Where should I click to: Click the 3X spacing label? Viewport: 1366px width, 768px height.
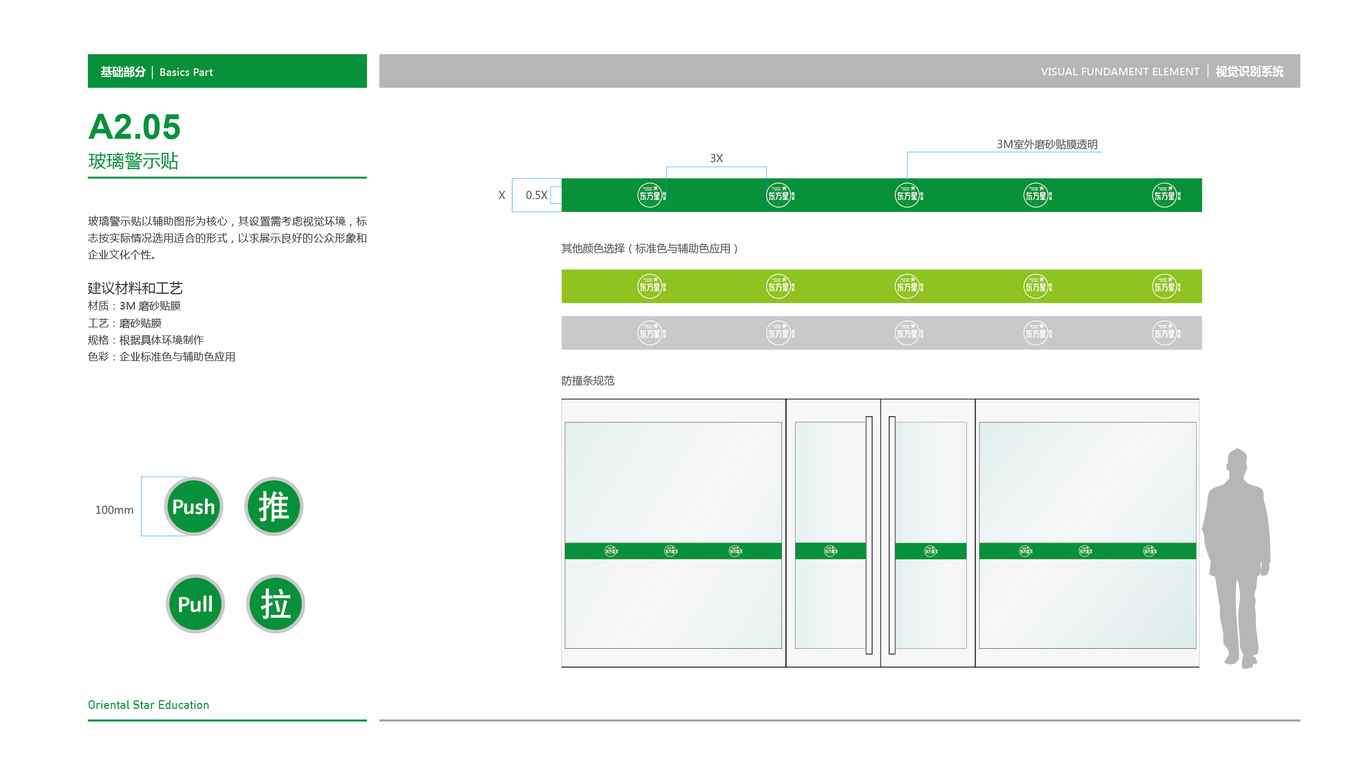tap(716, 158)
